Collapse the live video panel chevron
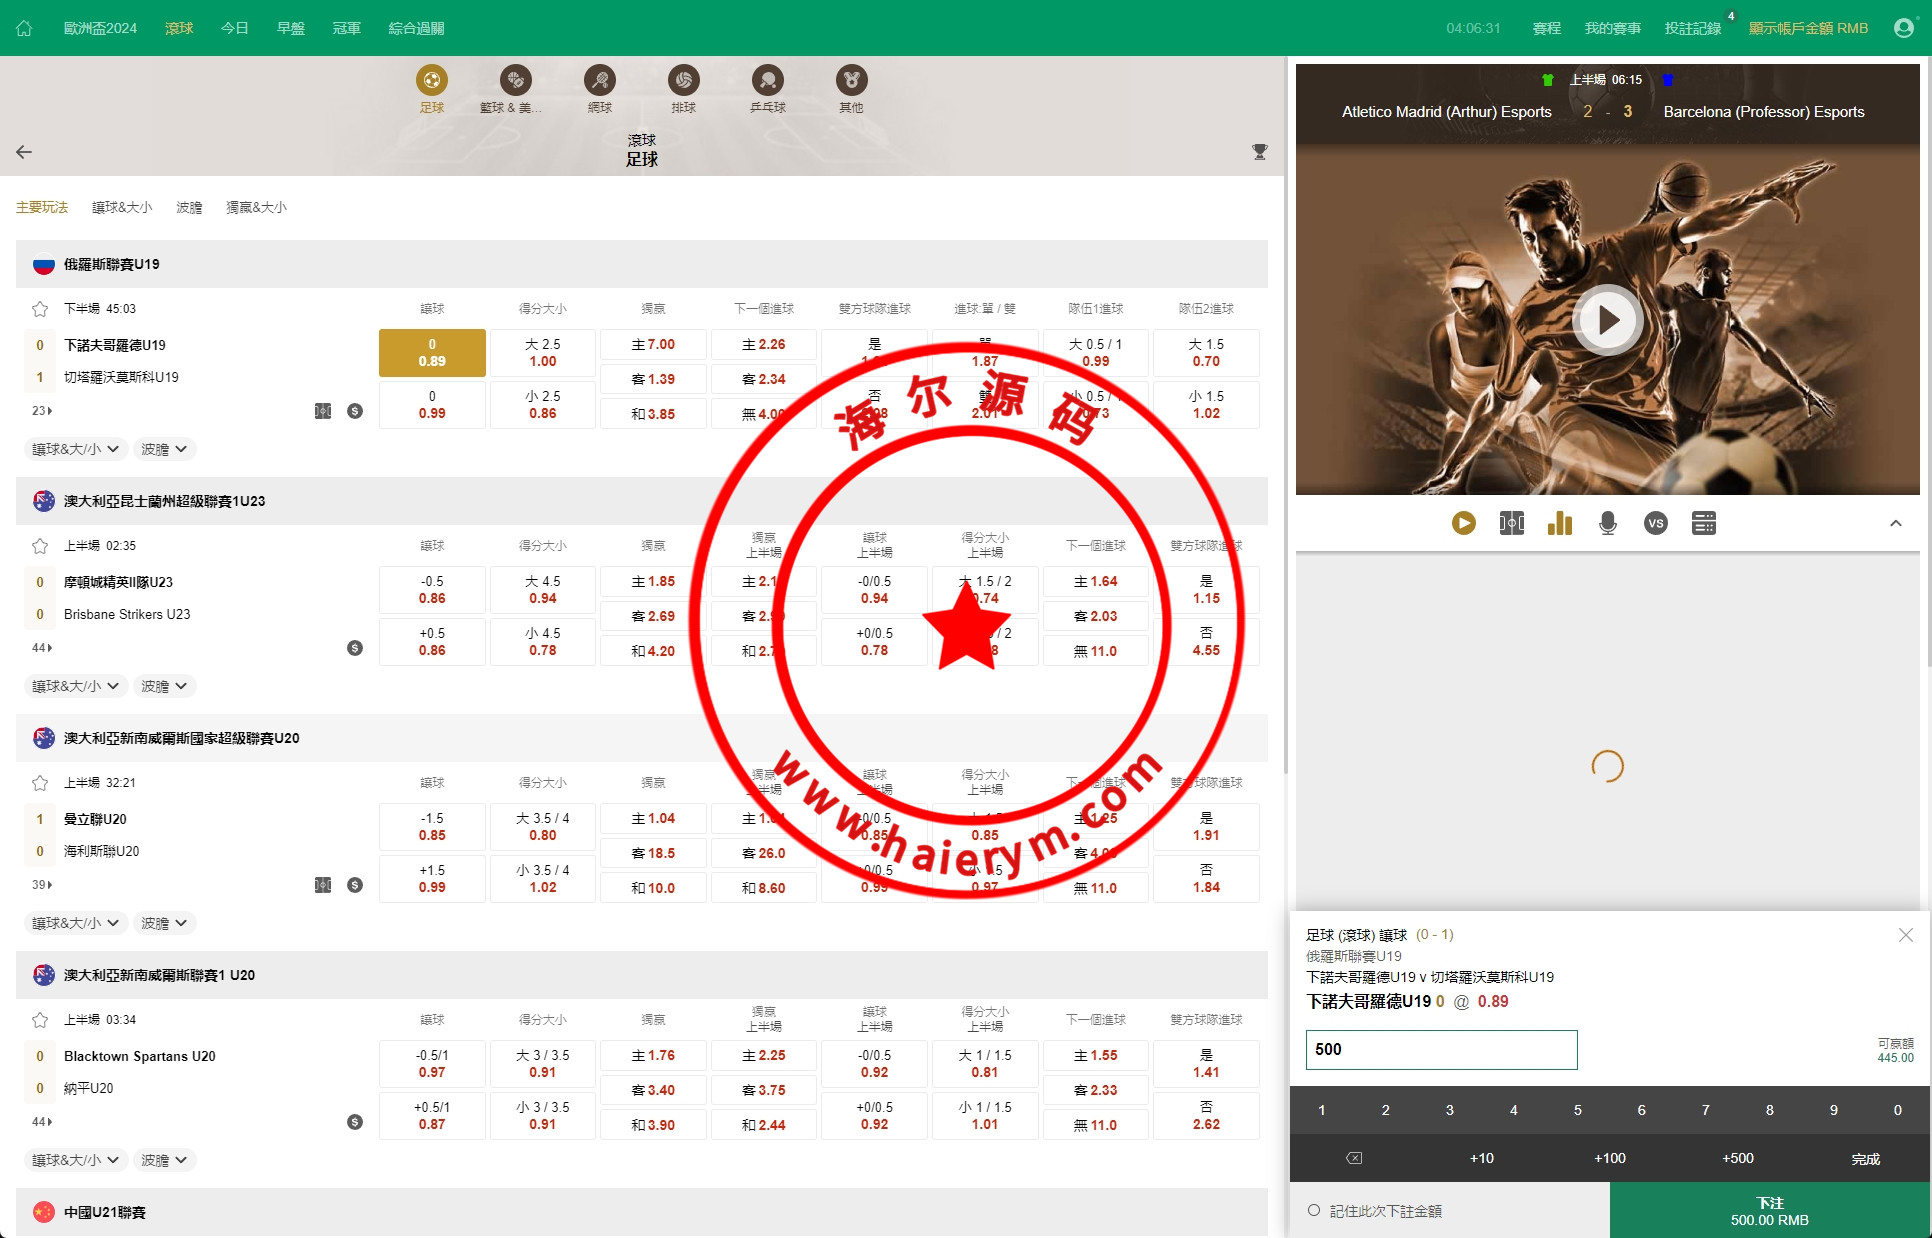This screenshot has height=1238, width=1932. [1895, 523]
